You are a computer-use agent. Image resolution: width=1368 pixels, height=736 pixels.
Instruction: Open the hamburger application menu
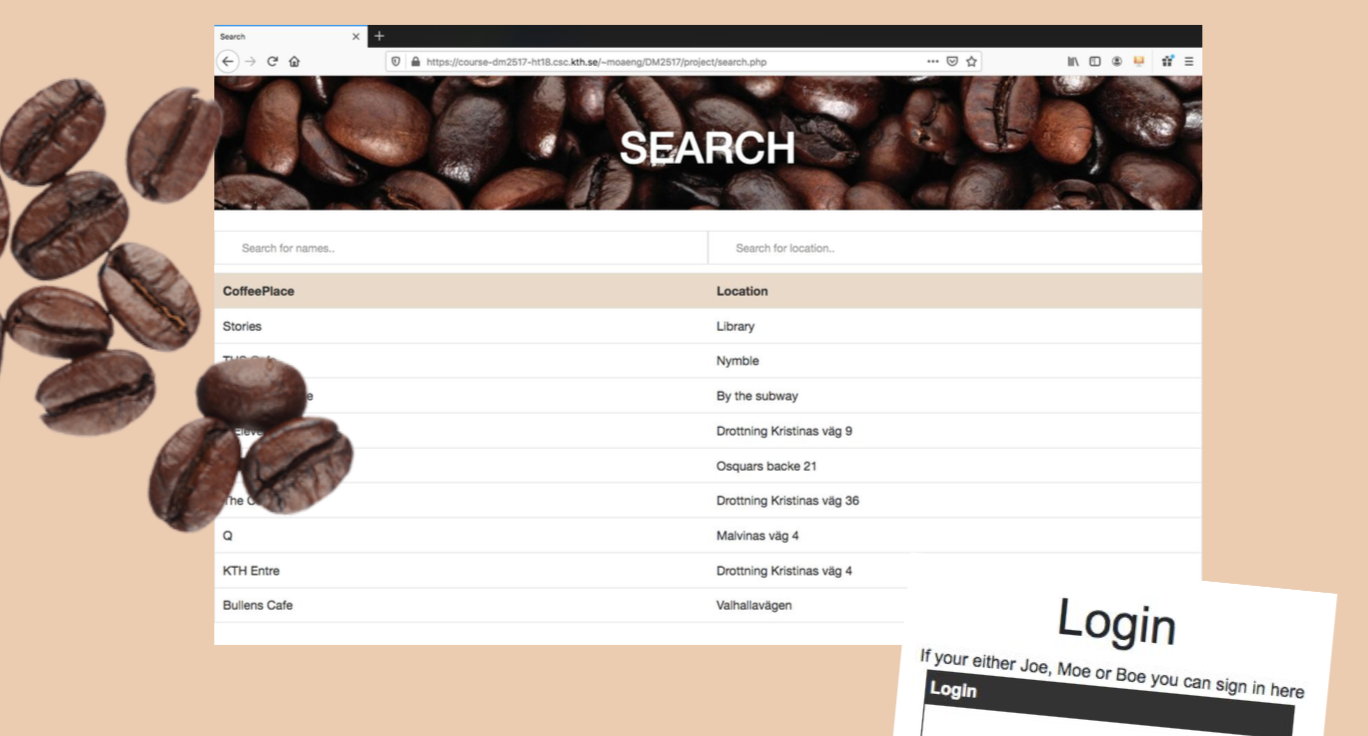pos(1189,61)
